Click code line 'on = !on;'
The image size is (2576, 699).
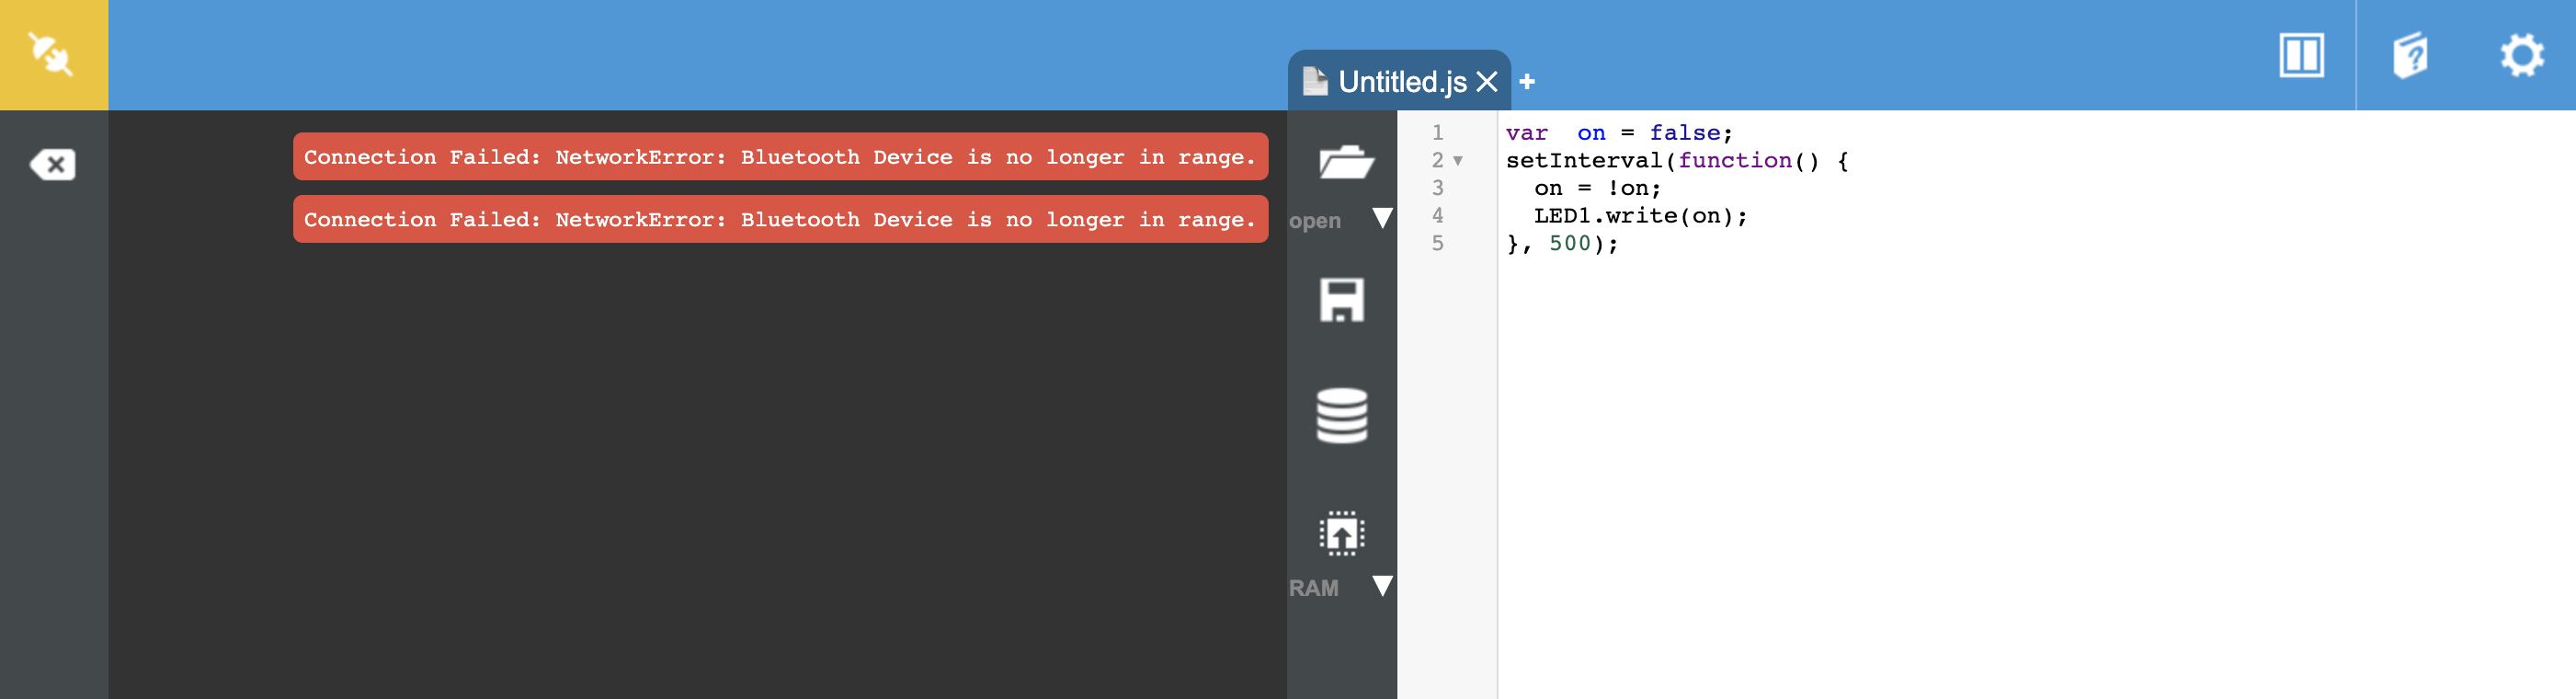coord(1597,188)
